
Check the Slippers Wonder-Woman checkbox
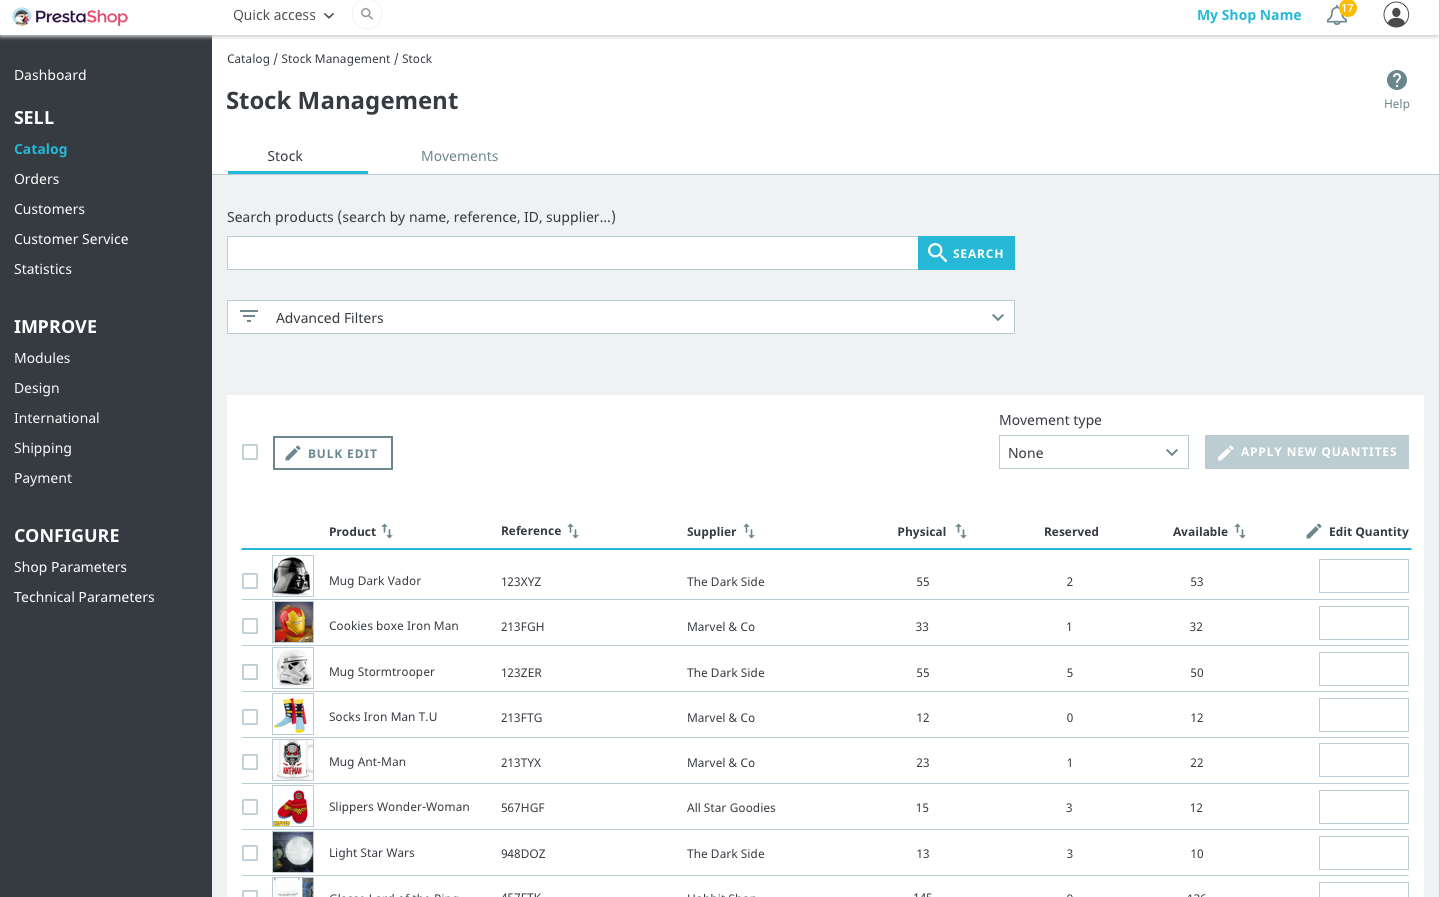click(x=250, y=807)
